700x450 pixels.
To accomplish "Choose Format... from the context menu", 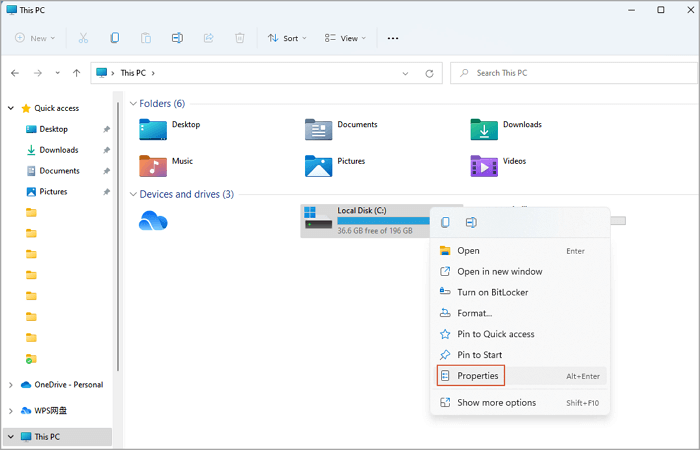I will (474, 313).
